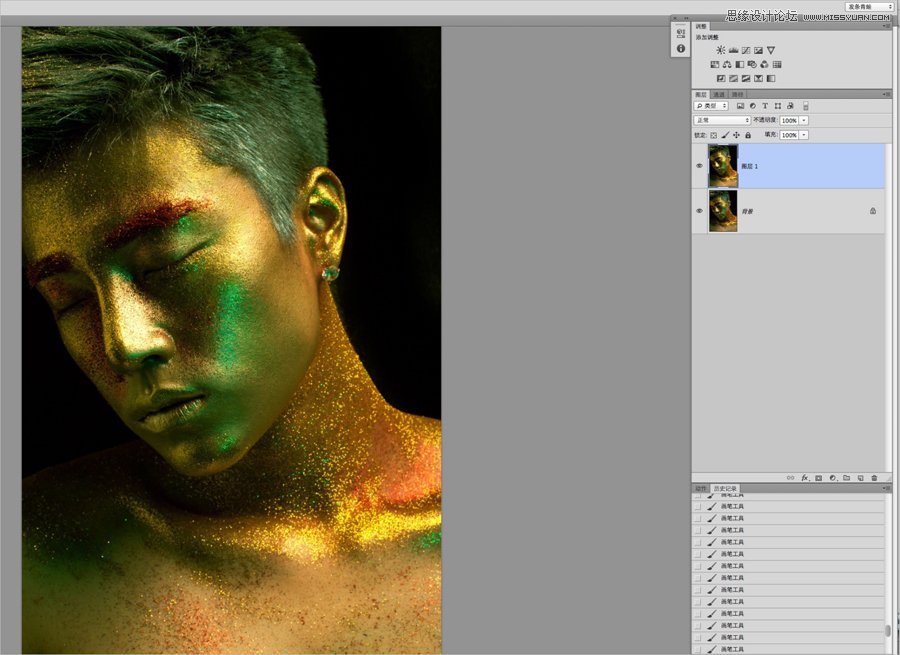Add a layer mask to the layer
The image size is (900, 655).
(x=818, y=478)
